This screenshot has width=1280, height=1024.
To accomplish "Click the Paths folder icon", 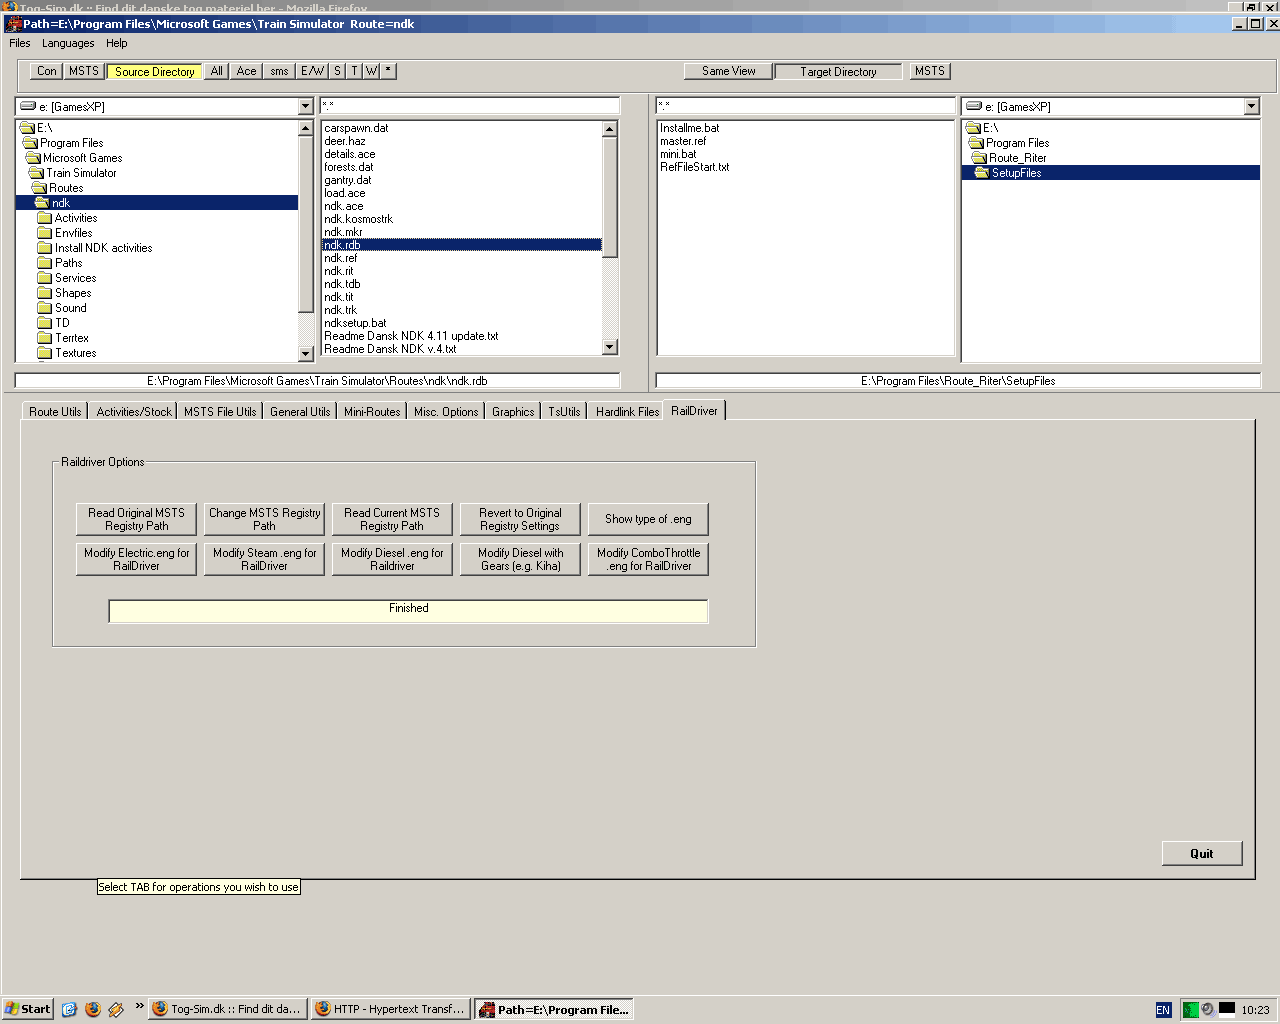I will (x=44, y=263).
